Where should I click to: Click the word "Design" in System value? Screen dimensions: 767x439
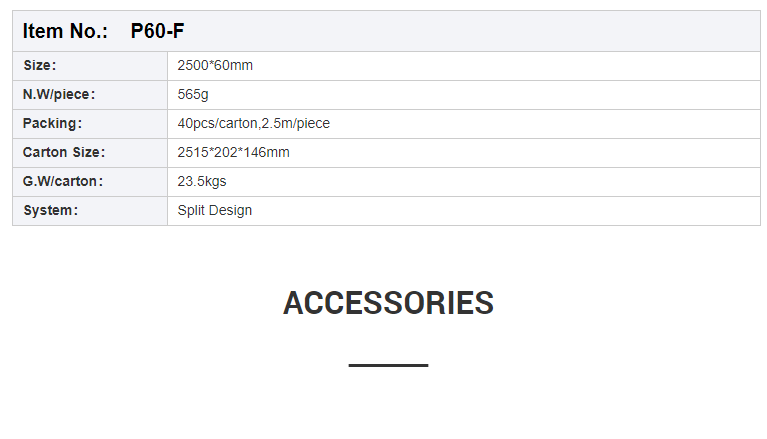(230, 210)
